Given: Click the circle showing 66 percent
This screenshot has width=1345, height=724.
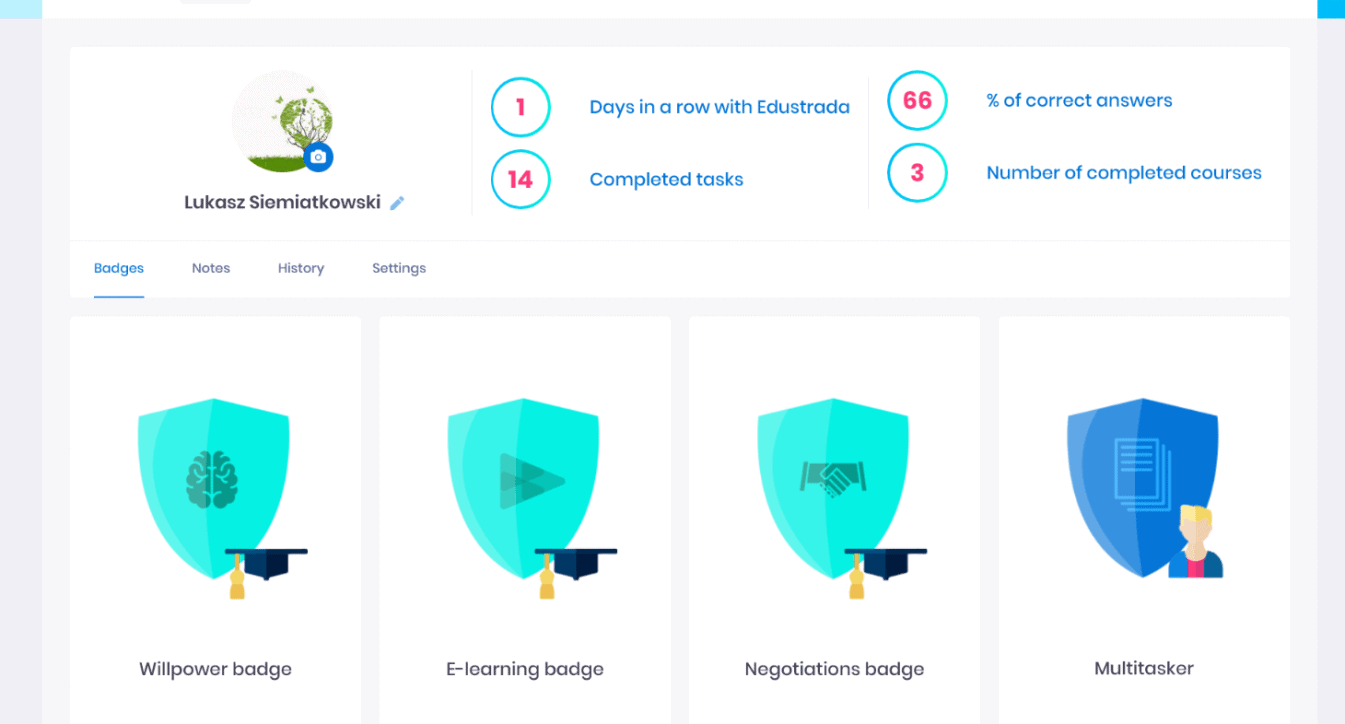Looking at the screenshot, I should tap(917, 100).
